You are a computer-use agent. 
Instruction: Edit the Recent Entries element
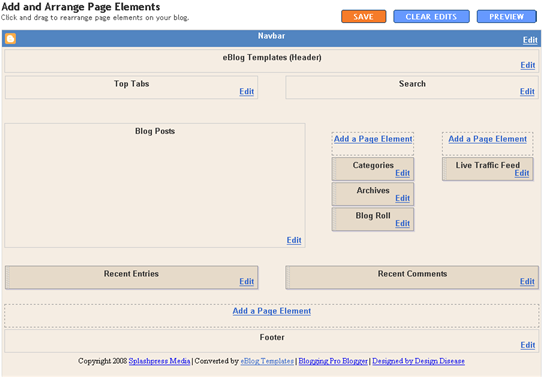click(x=246, y=282)
